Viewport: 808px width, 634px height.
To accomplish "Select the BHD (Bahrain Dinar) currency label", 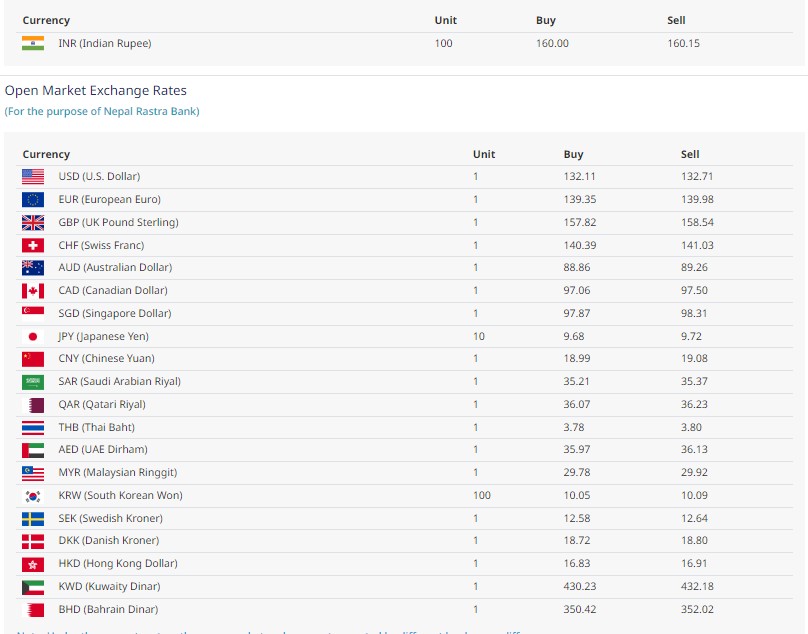I will tap(108, 609).
